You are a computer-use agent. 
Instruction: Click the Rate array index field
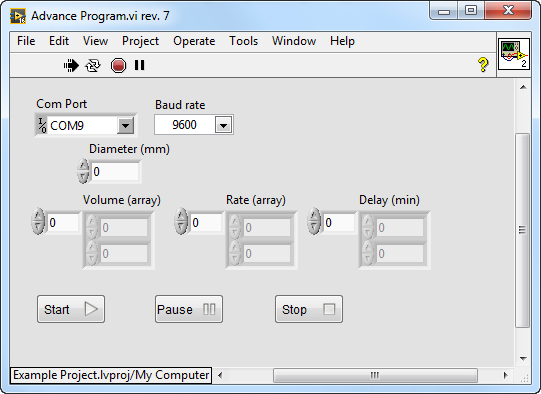point(206,223)
